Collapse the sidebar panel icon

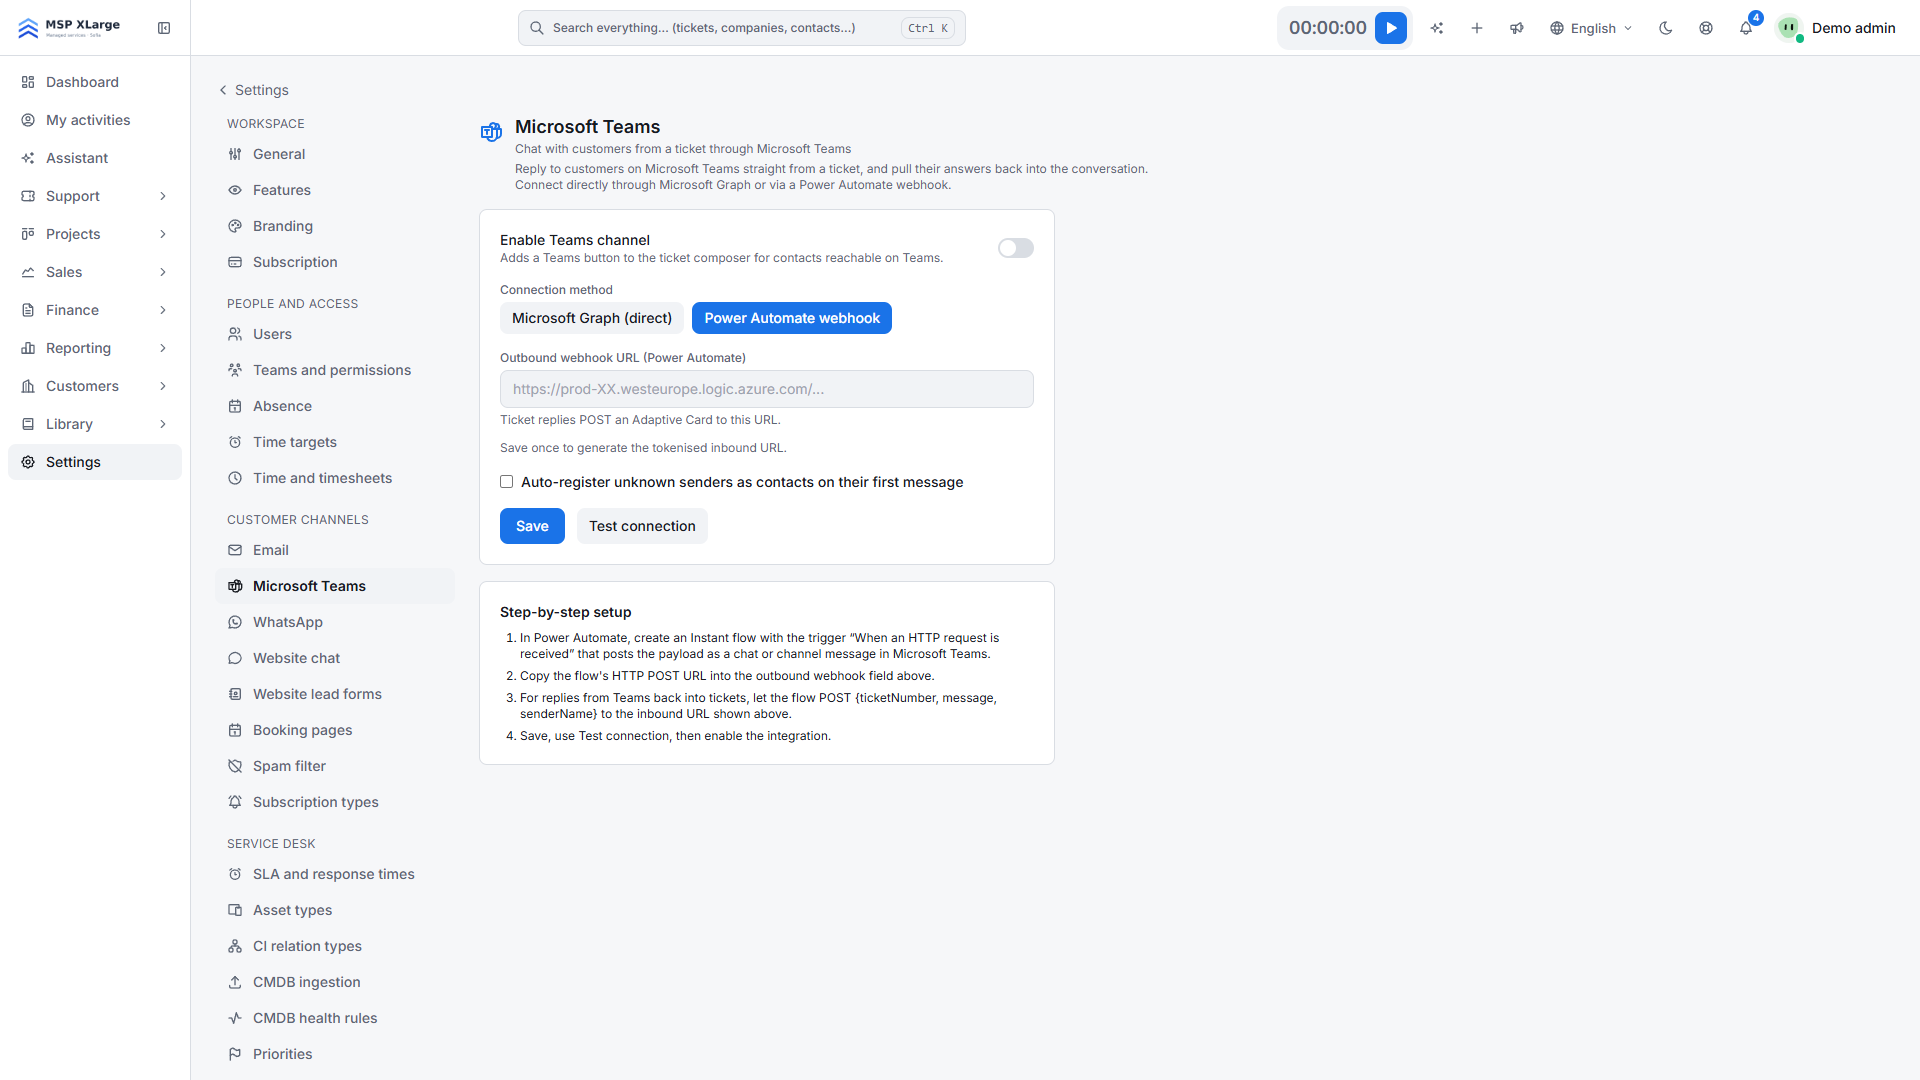tap(164, 28)
